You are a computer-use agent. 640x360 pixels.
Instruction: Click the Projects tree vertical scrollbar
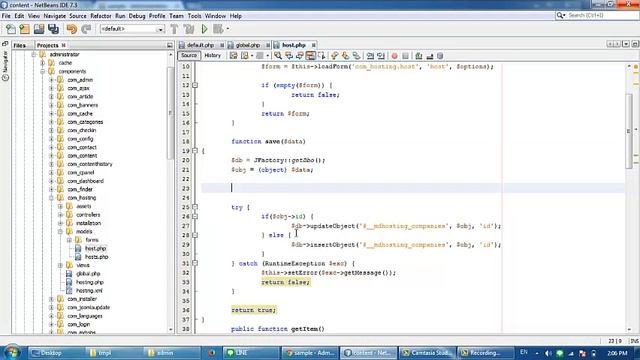(x=170, y=113)
